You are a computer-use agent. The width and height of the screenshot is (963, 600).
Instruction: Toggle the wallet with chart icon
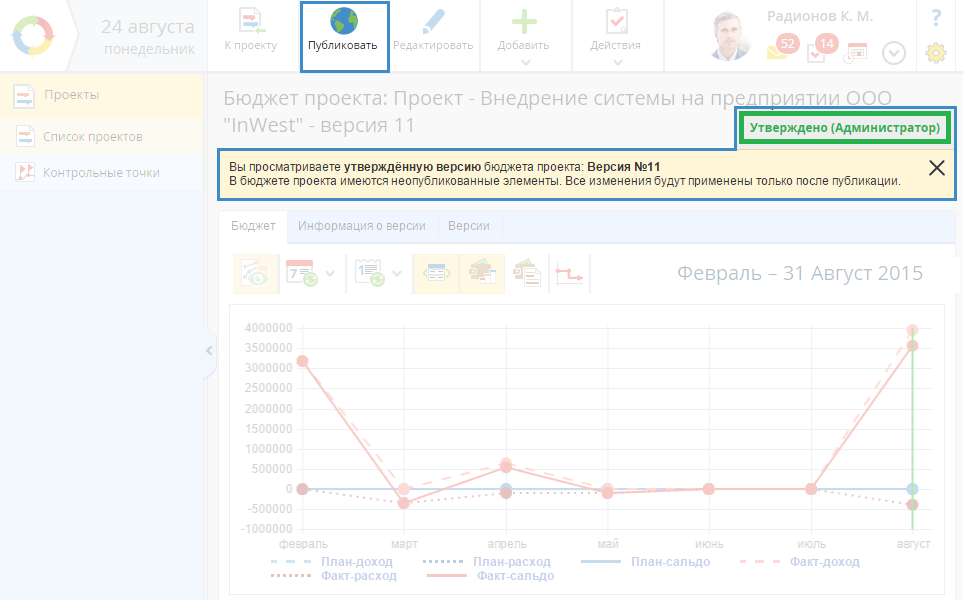tap(482, 273)
